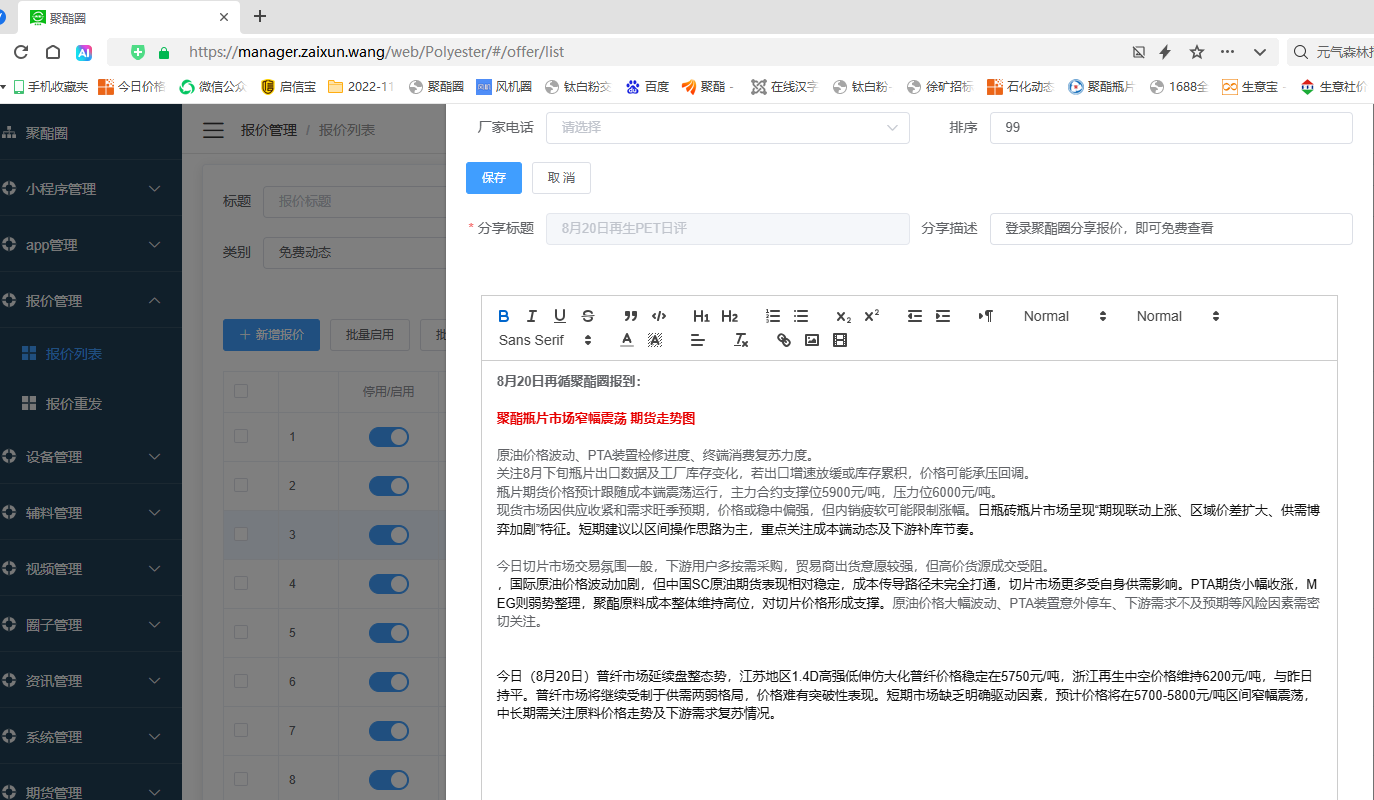Apply italic formatting in the editor toolbar
Image resolution: width=1374 pixels, height=800 pixels.
pyautogui.click(x=532, y=316)
